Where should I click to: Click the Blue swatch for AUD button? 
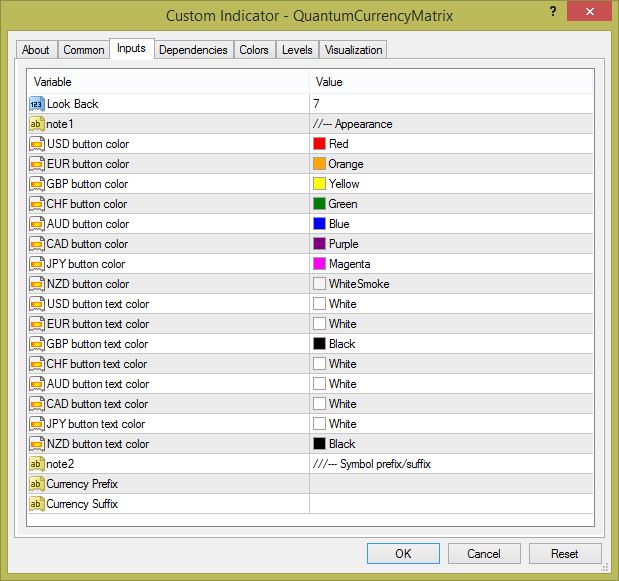click(x=320, y=224)
